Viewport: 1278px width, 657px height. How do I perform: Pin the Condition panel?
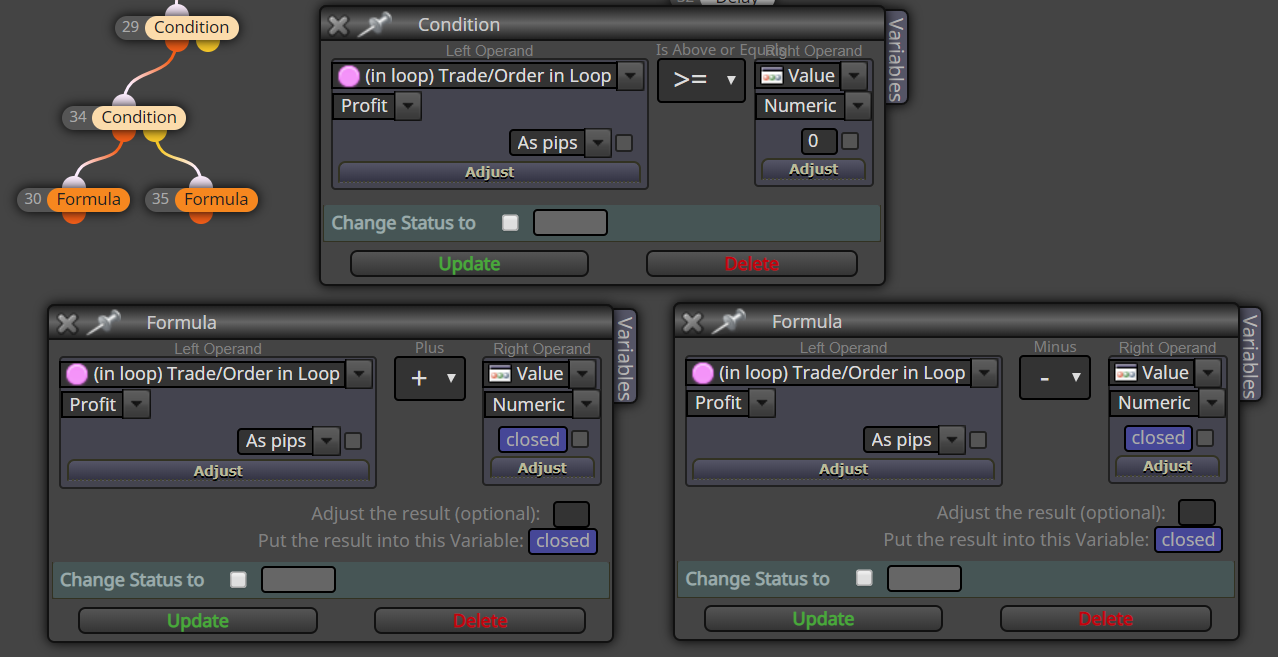point(375,24)
